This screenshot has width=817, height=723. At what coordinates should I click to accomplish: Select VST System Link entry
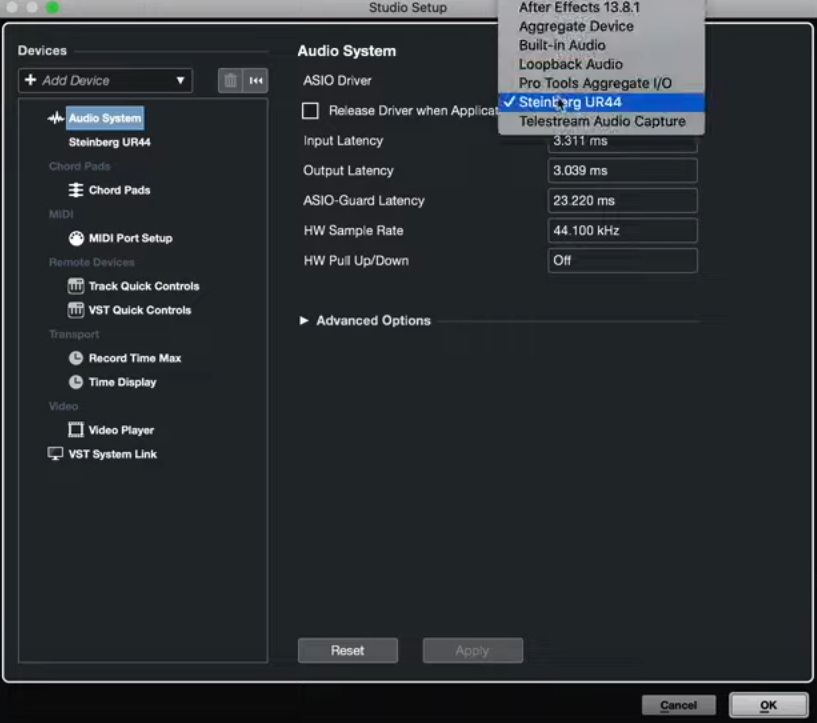113,454
